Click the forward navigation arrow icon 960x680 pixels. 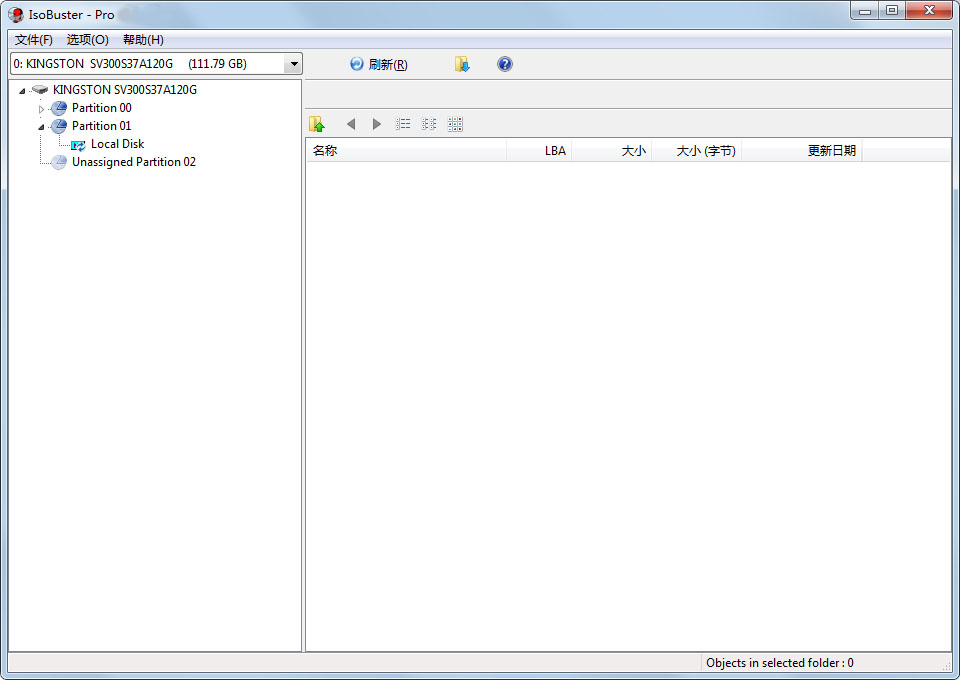[x=377, y=123]
